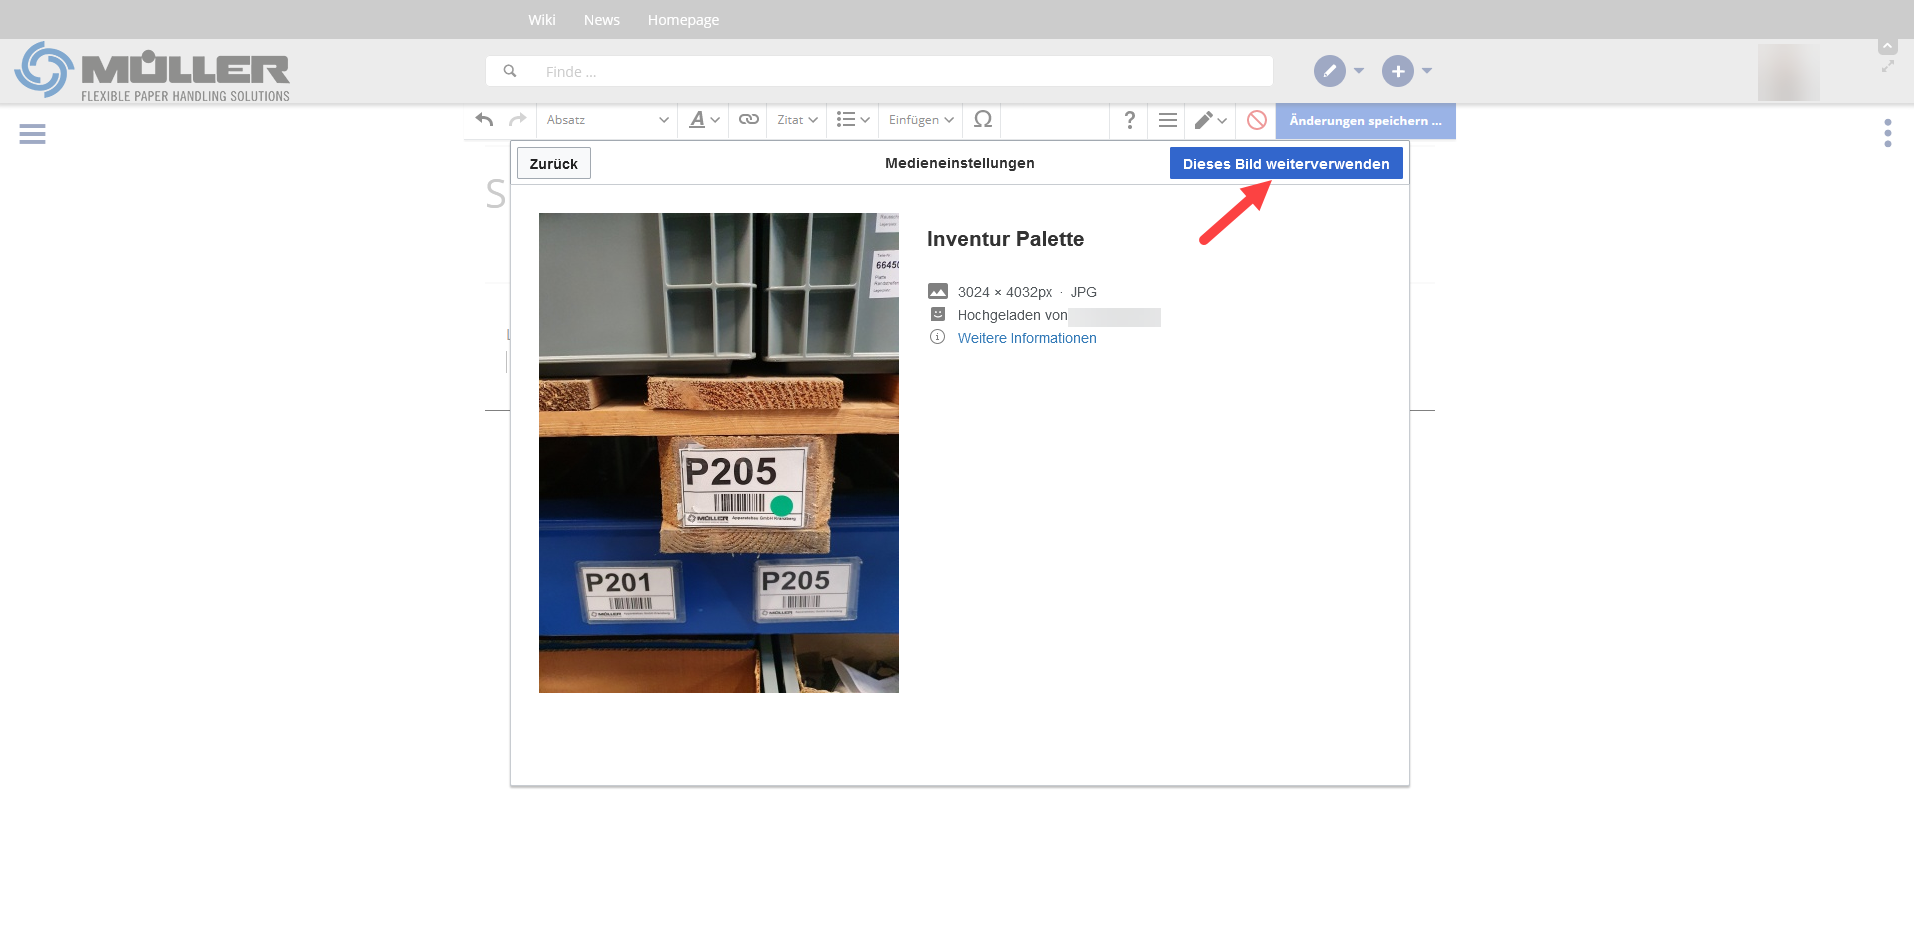Click the undo arrow in editor toolbar
Screen dimensions: 1914x925
(x=485, y=120)
